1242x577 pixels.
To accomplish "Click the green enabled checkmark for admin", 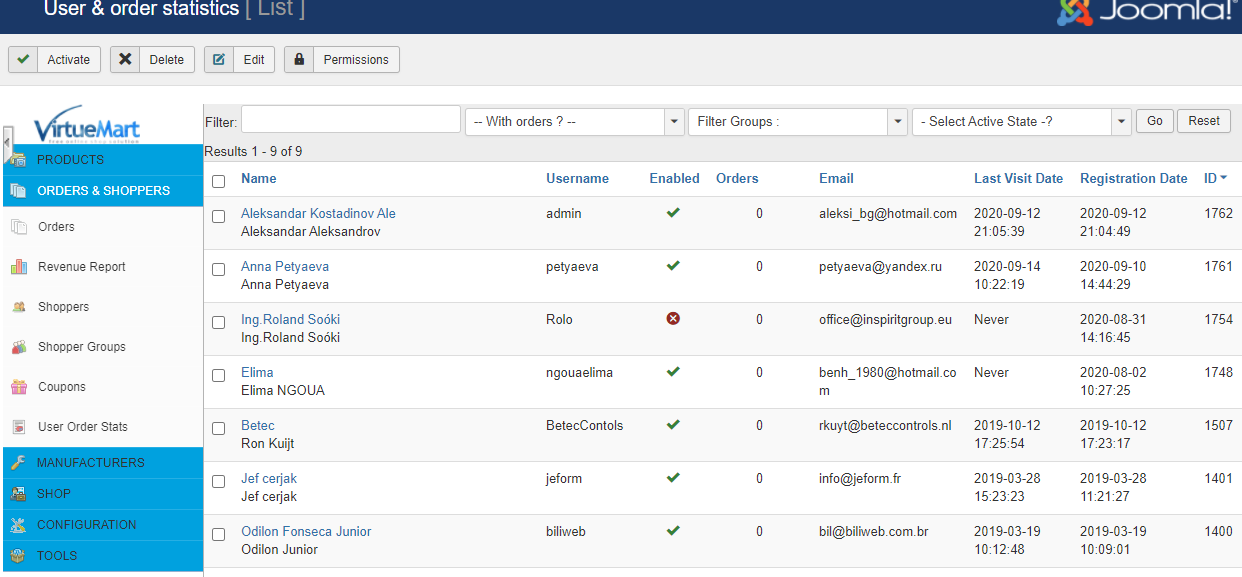I will point(673,213).
